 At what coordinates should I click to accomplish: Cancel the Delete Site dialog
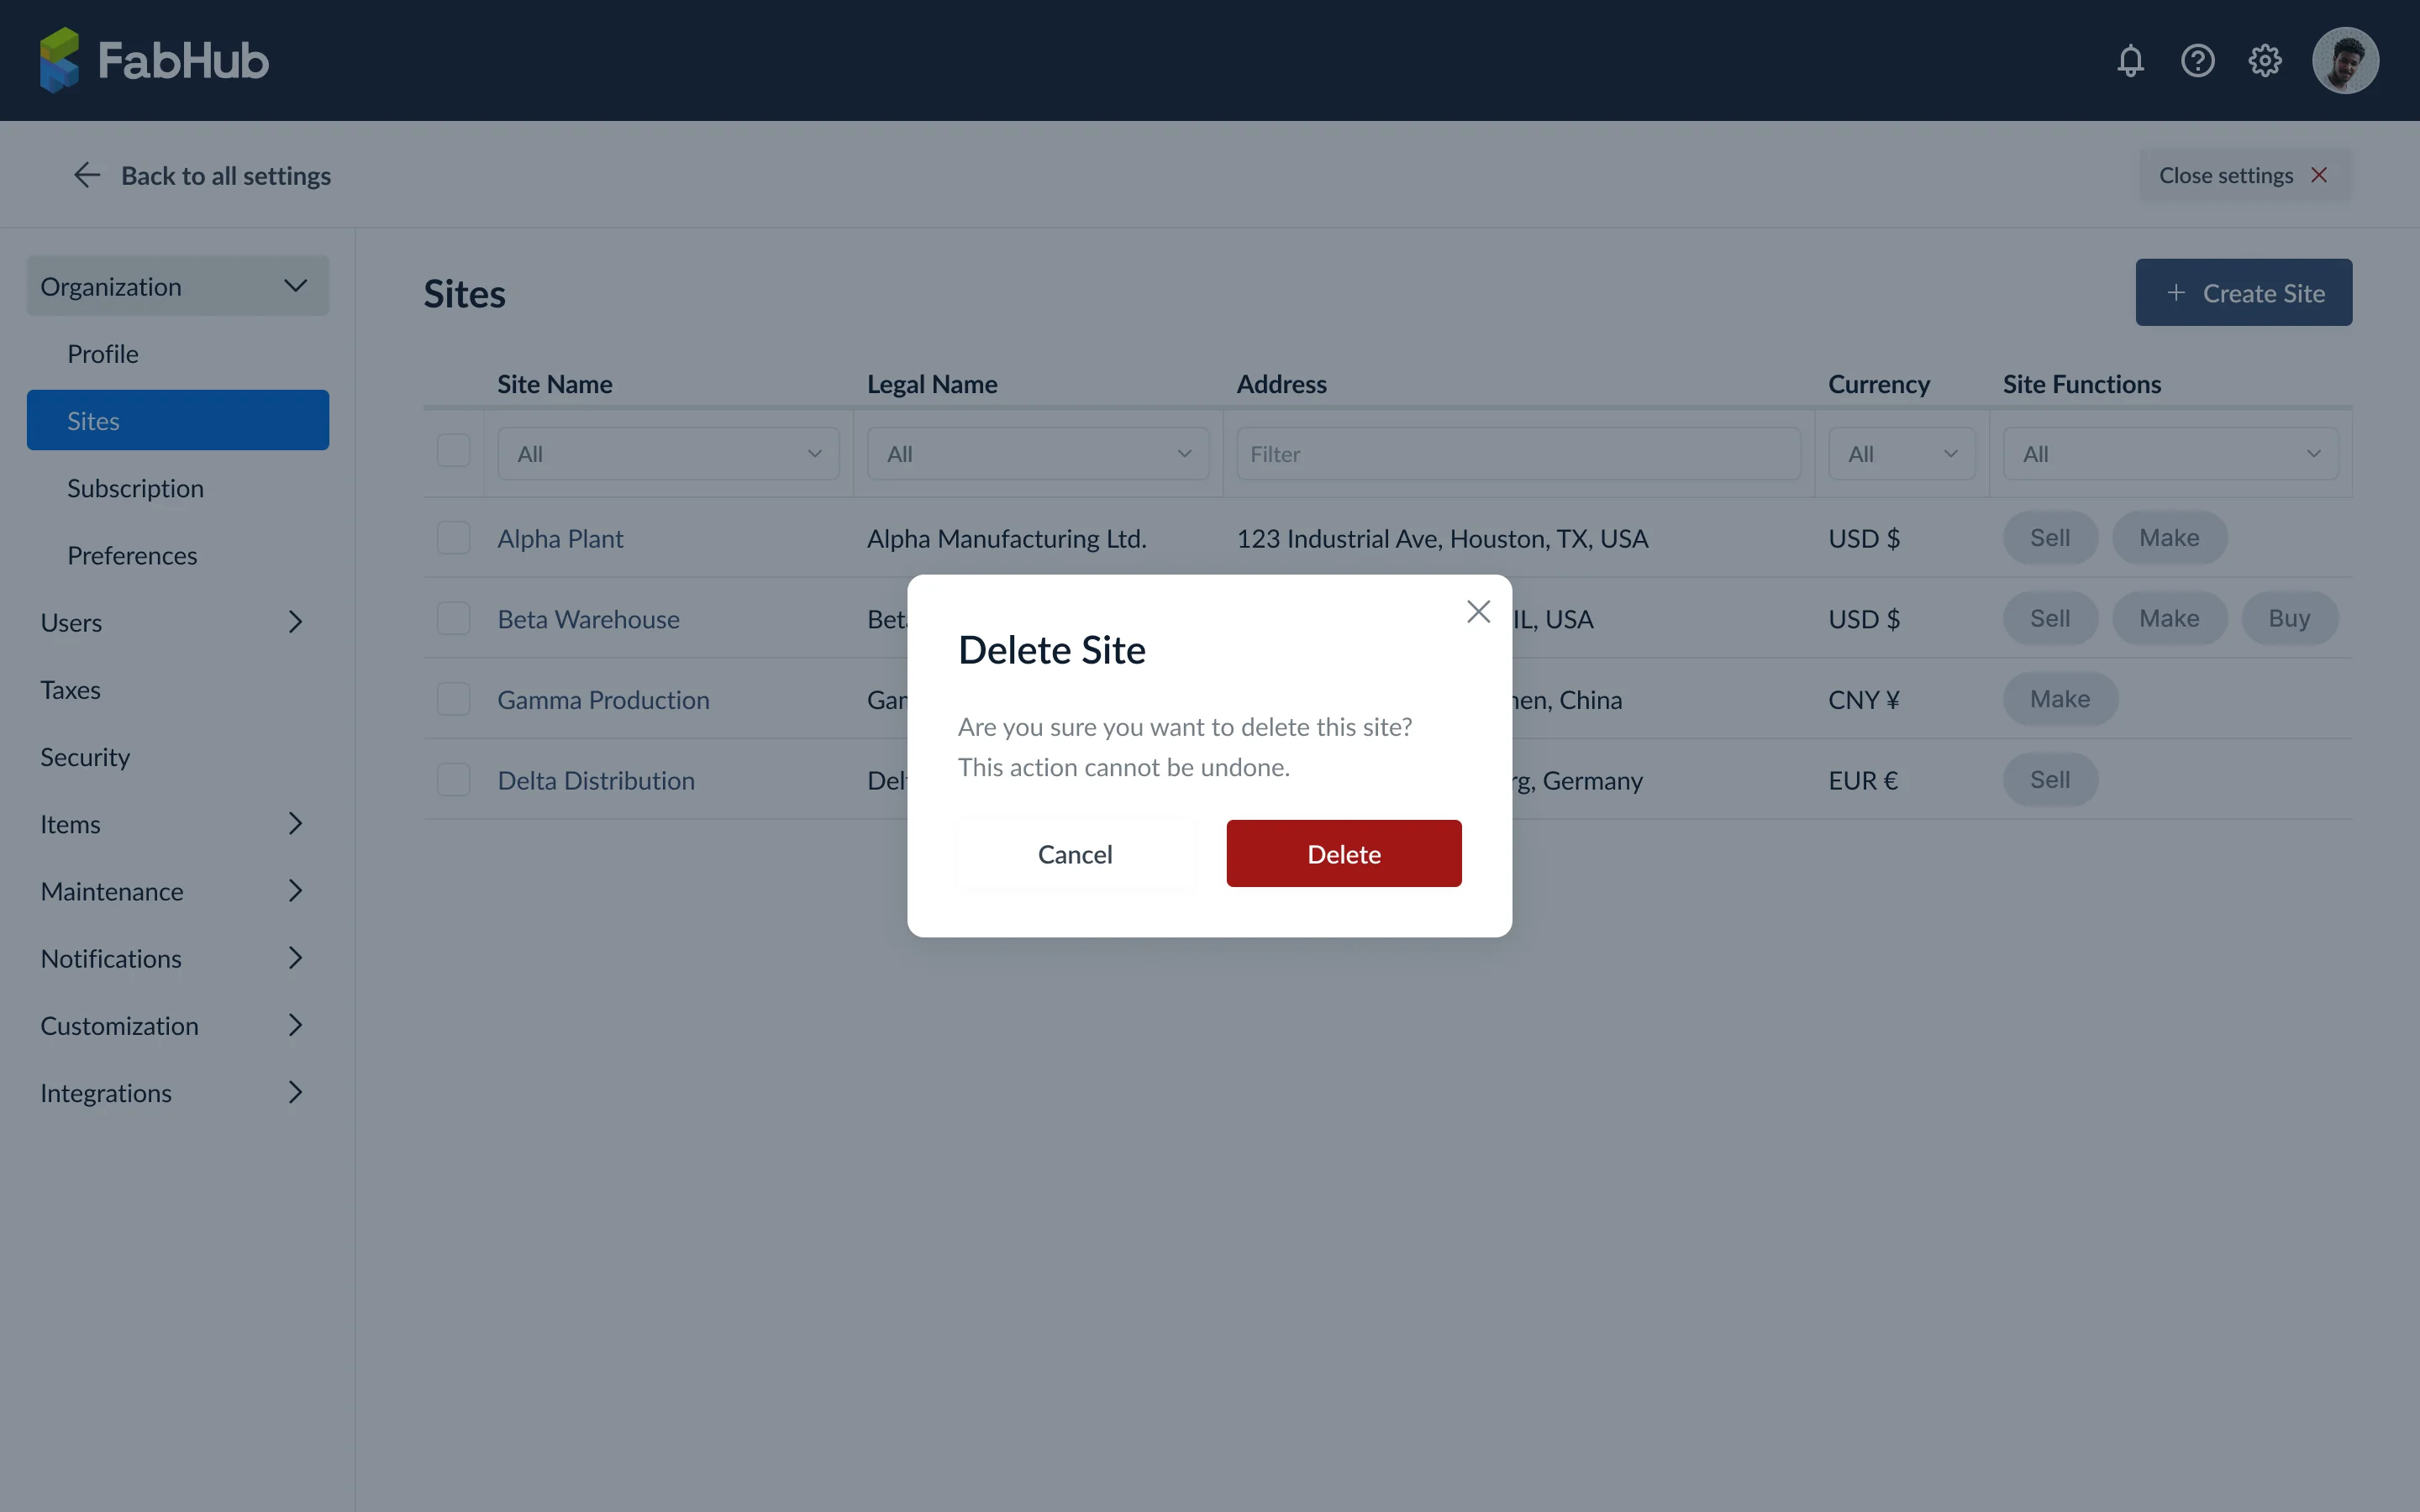pyautogui.click(x=1075, y=853)
